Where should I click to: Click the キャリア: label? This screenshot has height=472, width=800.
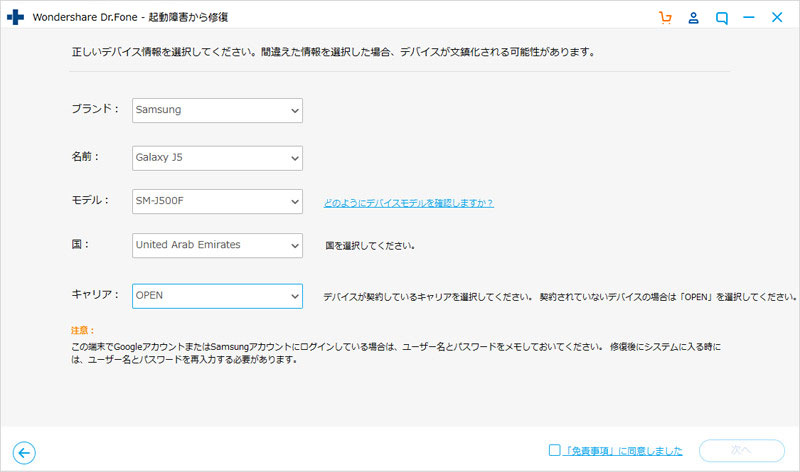point(95,294)
